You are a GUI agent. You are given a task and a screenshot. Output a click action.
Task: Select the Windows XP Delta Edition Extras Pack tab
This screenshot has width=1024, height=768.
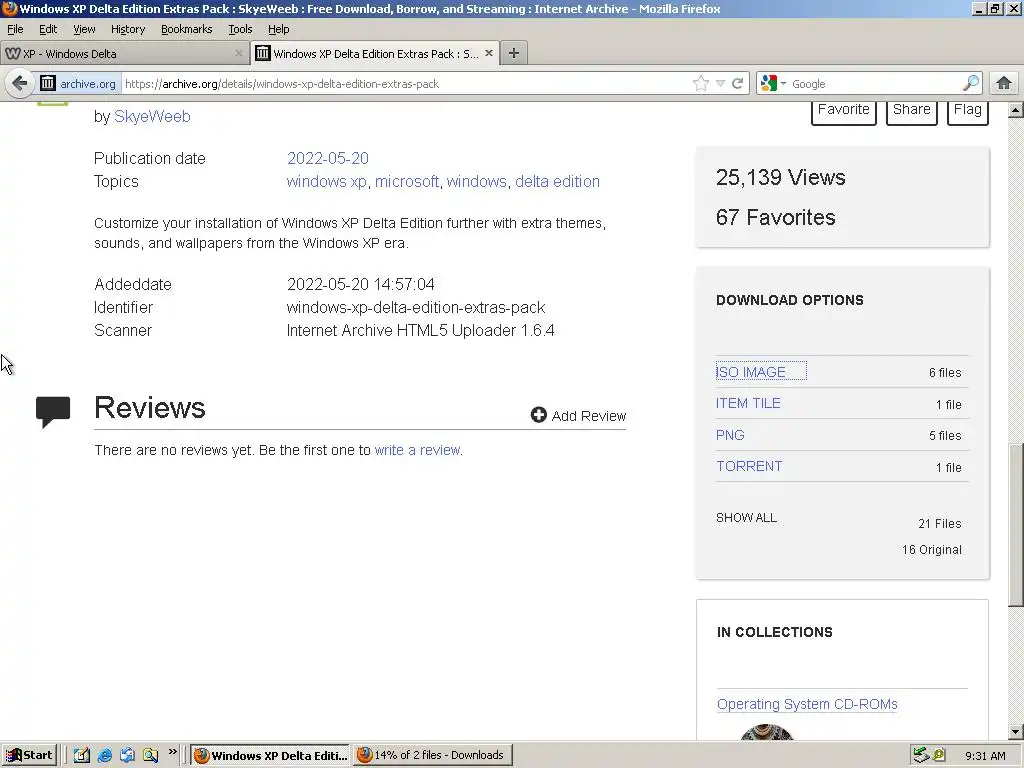[x=376, y=54]
